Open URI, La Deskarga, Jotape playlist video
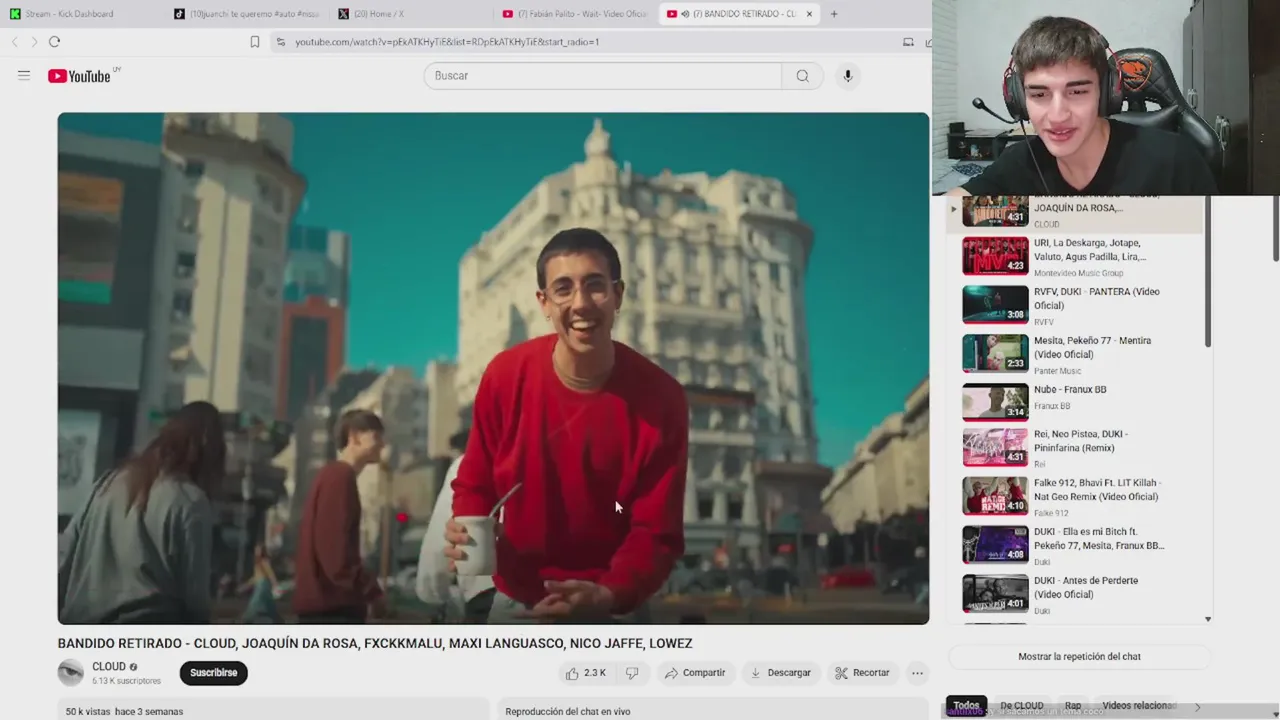The image size is (1280, 720). pyautogui.click(x=1075, y=257)
